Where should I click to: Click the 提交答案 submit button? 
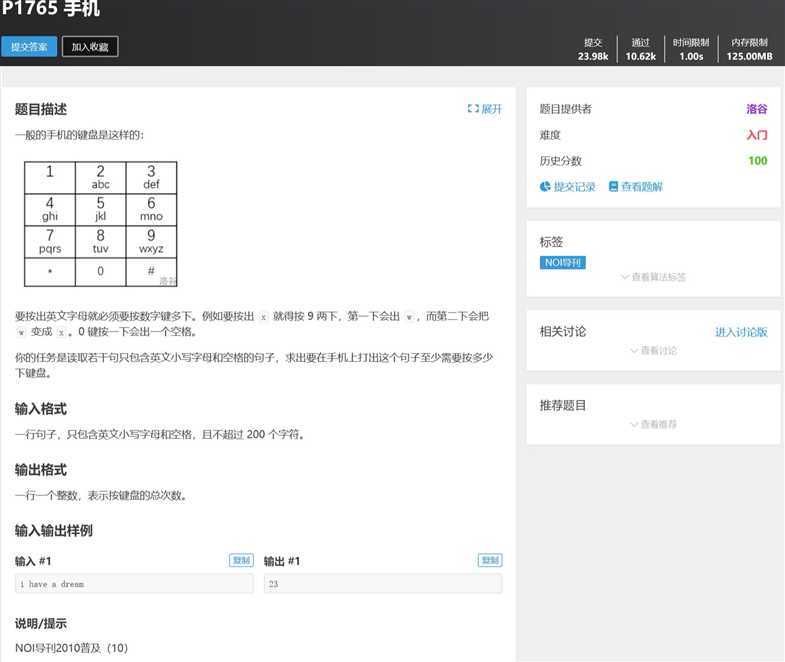[x=29, y=47]
